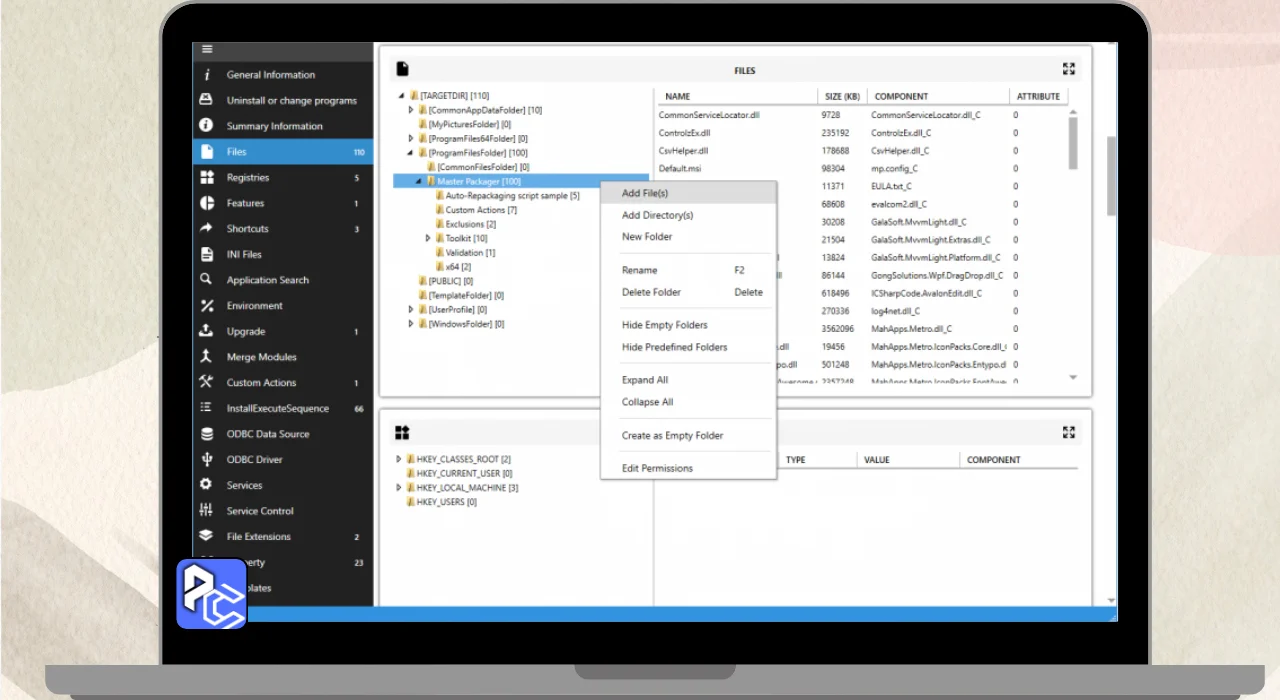Click the Files page icon in sidebar
Screen dimensions: 1280x700
[x=207, y=152]
